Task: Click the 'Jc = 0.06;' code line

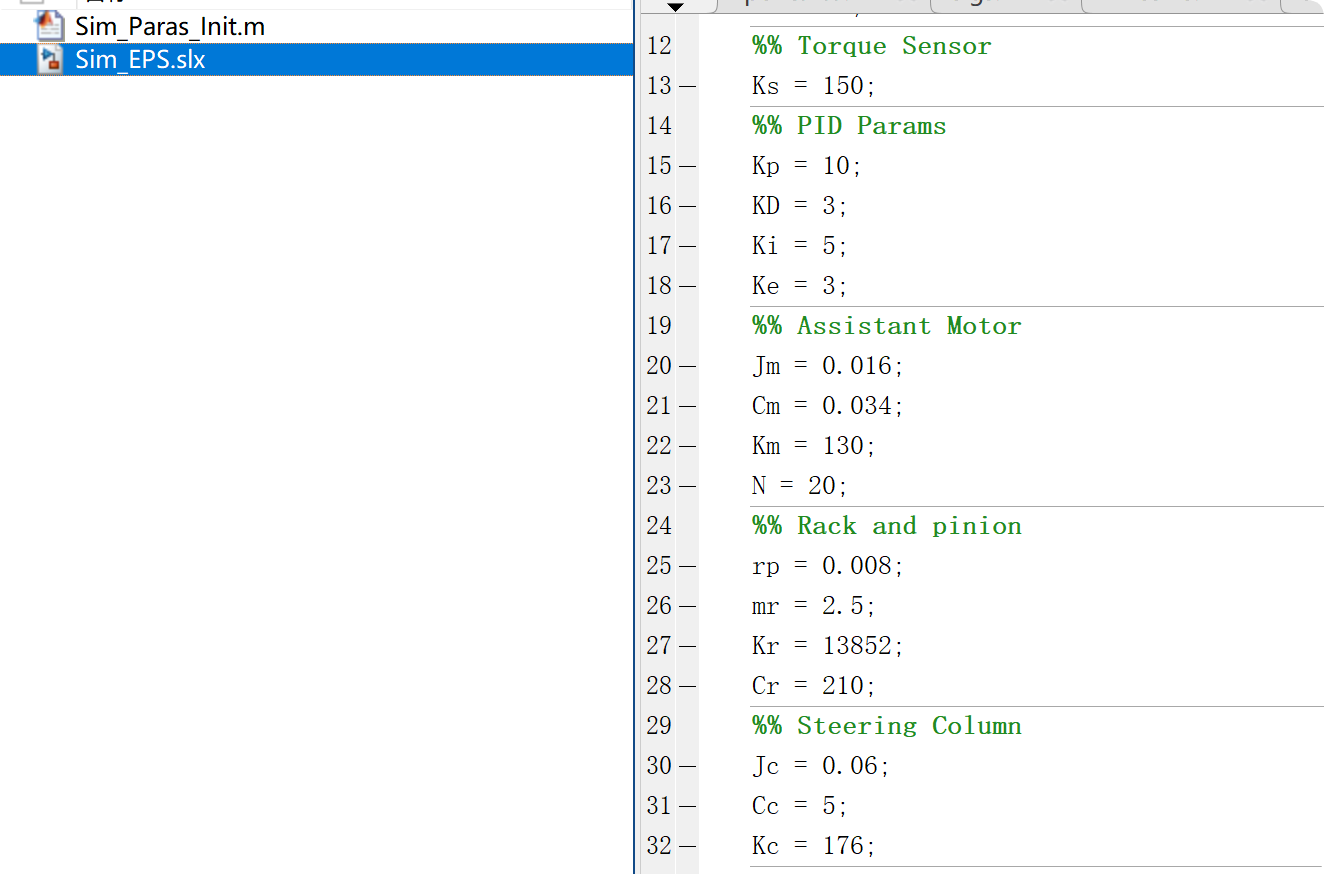Action: (x=821, y=766)
